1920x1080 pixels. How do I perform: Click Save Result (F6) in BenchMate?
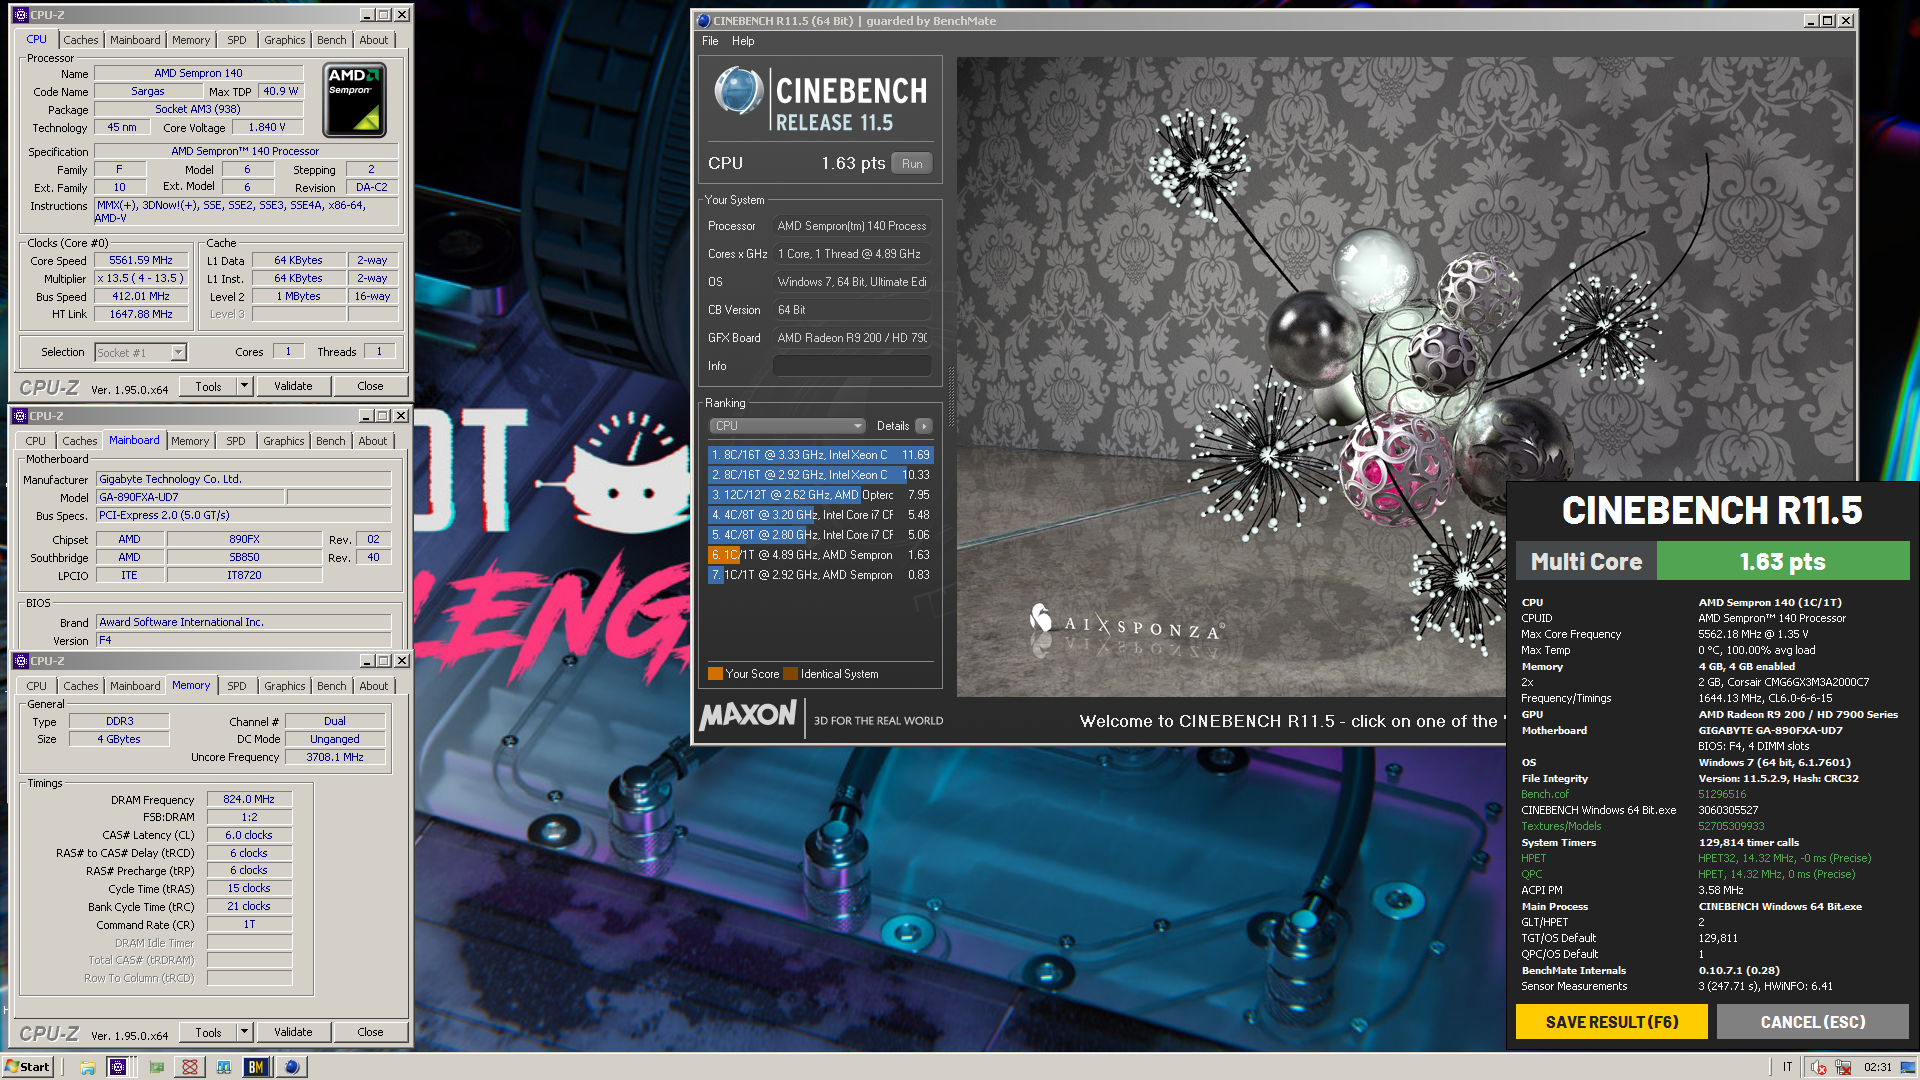click(x=1612, y=1022)
